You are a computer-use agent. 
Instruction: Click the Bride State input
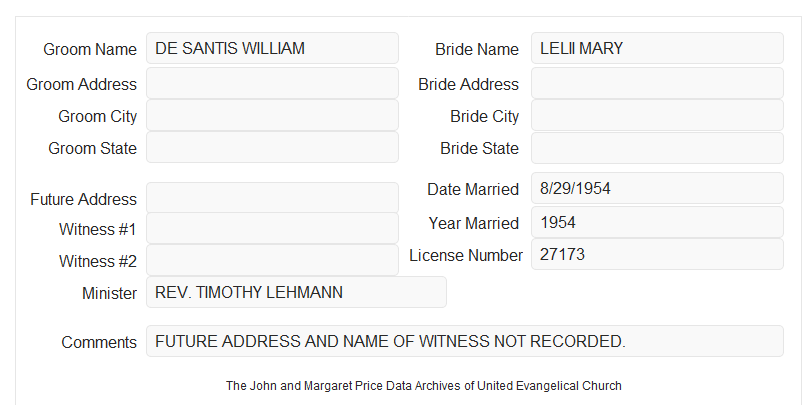(x=657, y=148)
